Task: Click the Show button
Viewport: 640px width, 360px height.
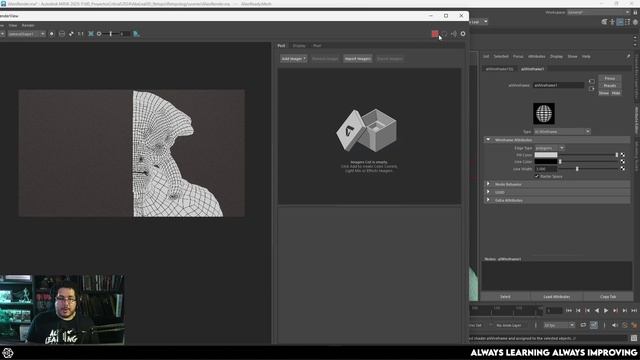Action: [604, 93]
